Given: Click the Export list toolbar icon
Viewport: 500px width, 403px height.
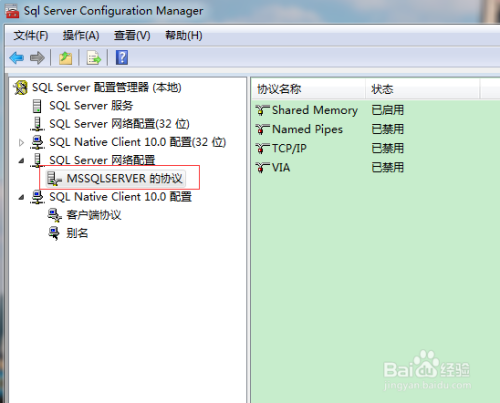Looking at the screenshot, I should click(x=94, y=58).
